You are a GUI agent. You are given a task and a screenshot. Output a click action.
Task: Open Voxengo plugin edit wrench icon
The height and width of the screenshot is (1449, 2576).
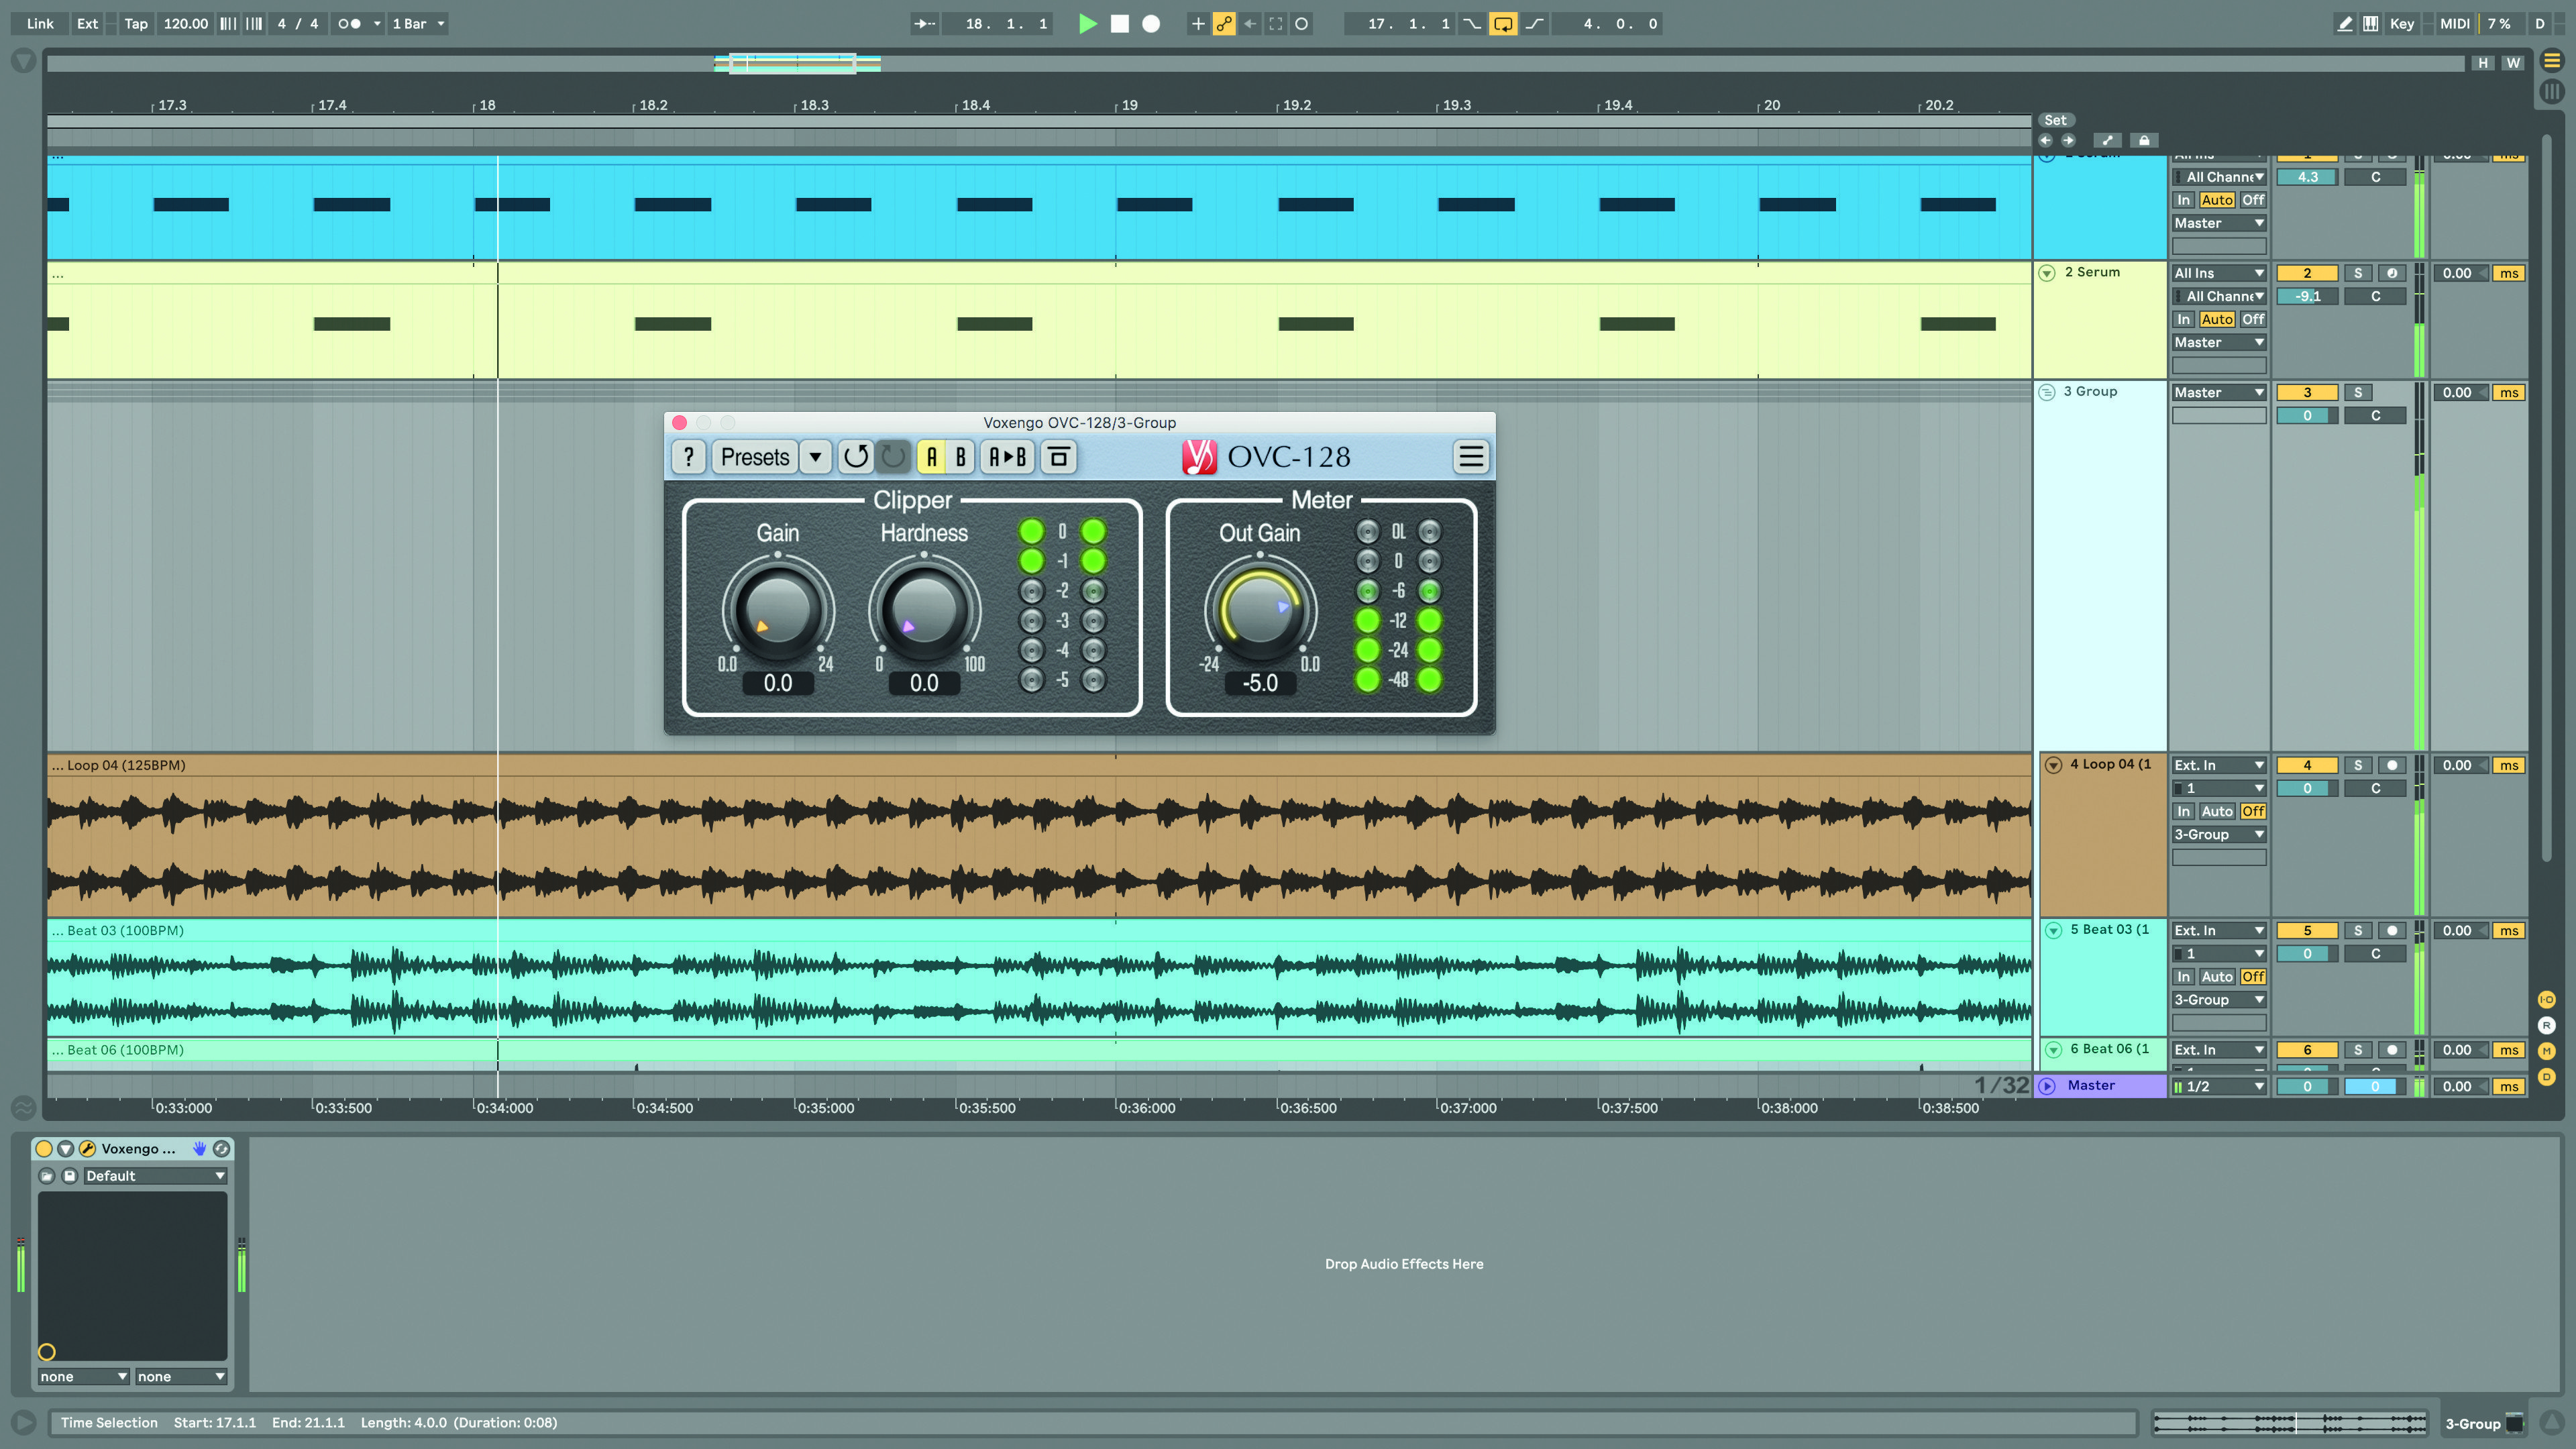click(87, 1149)
